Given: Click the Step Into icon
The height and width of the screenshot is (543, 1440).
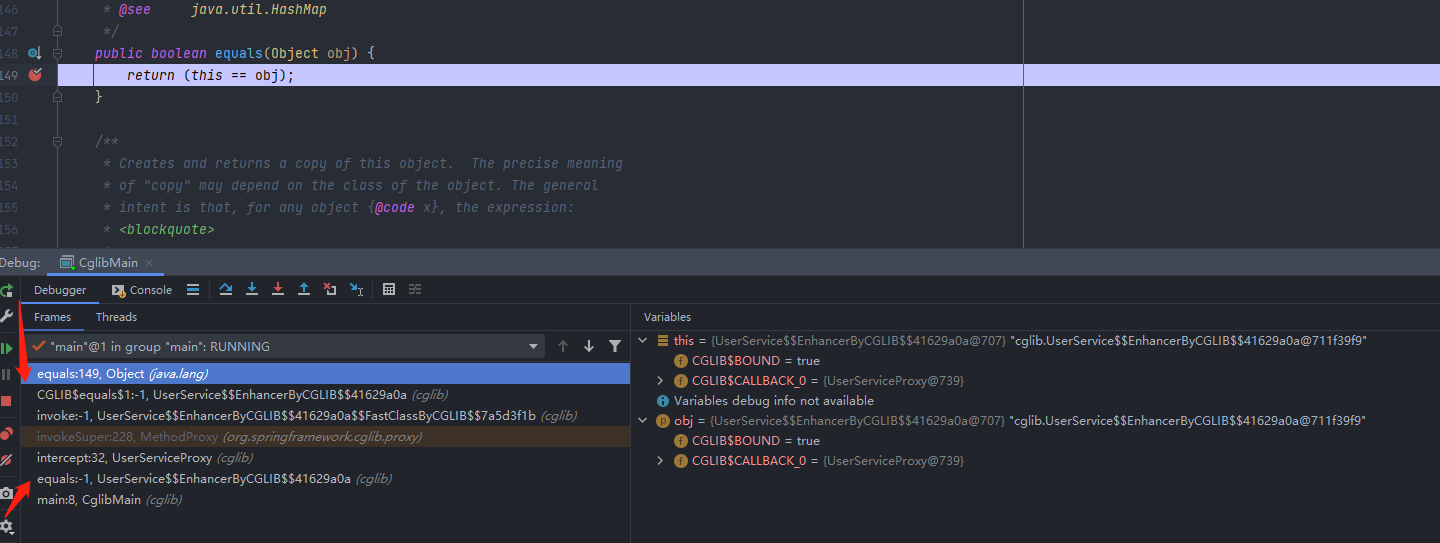Looking at the screenshot, I should pyautogui.click(x=252, y=290).
